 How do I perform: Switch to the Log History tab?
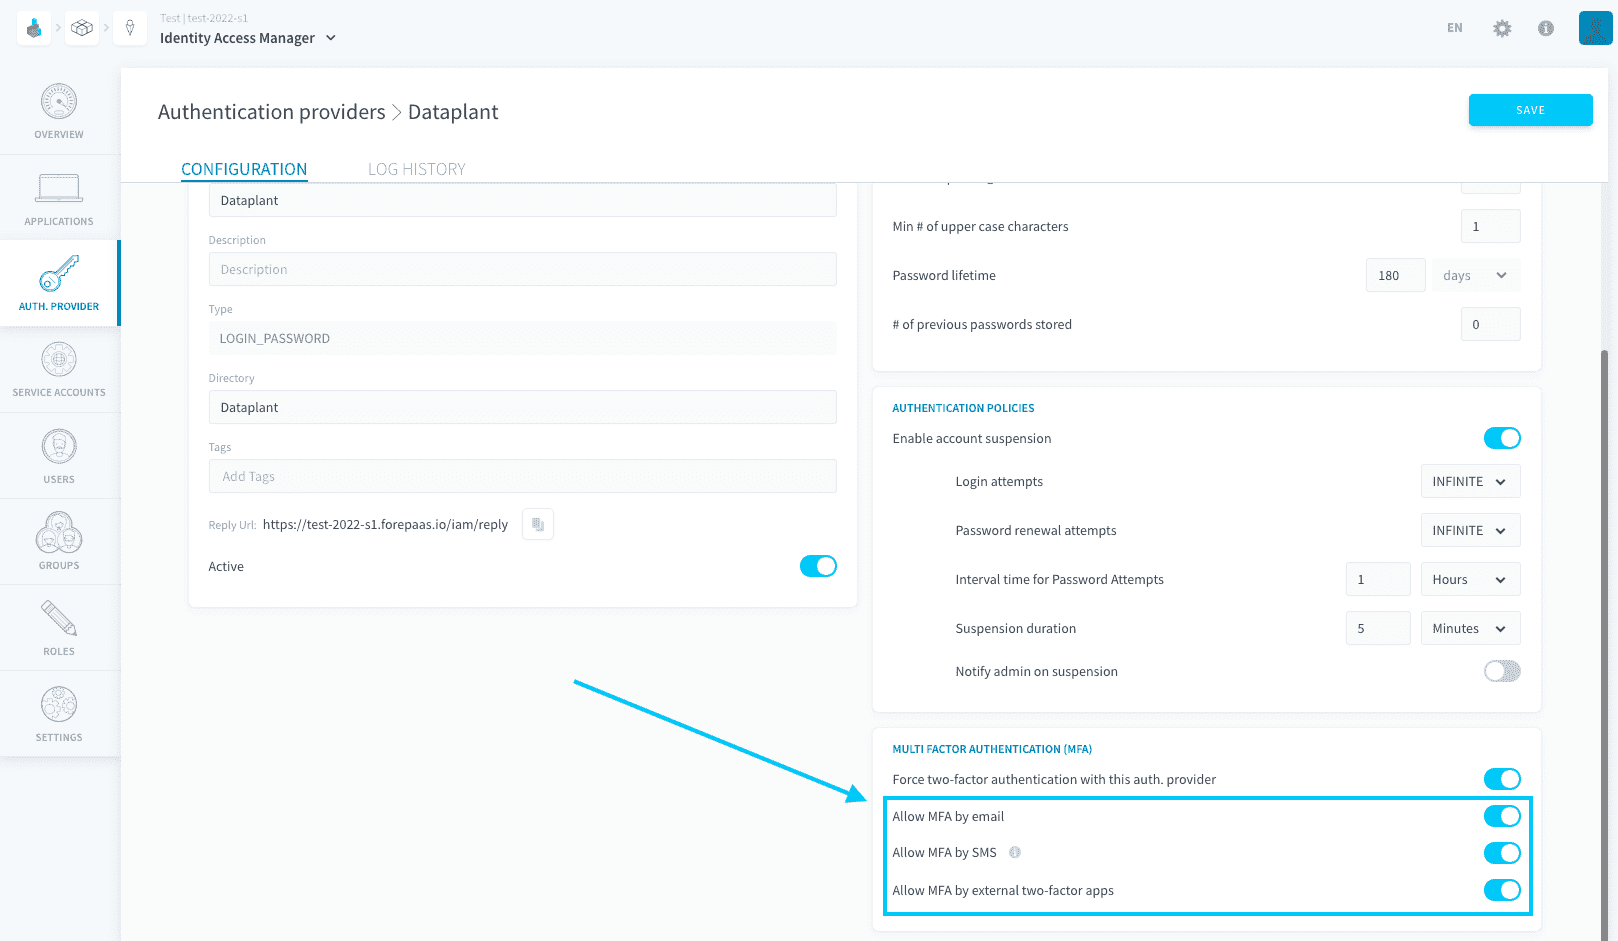coord(417,169)
